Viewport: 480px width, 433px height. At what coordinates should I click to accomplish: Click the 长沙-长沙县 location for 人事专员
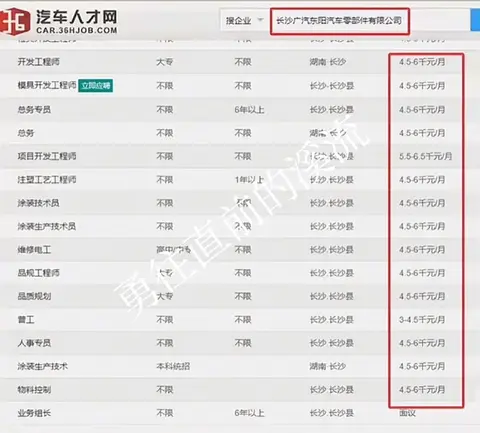(332, 343)
